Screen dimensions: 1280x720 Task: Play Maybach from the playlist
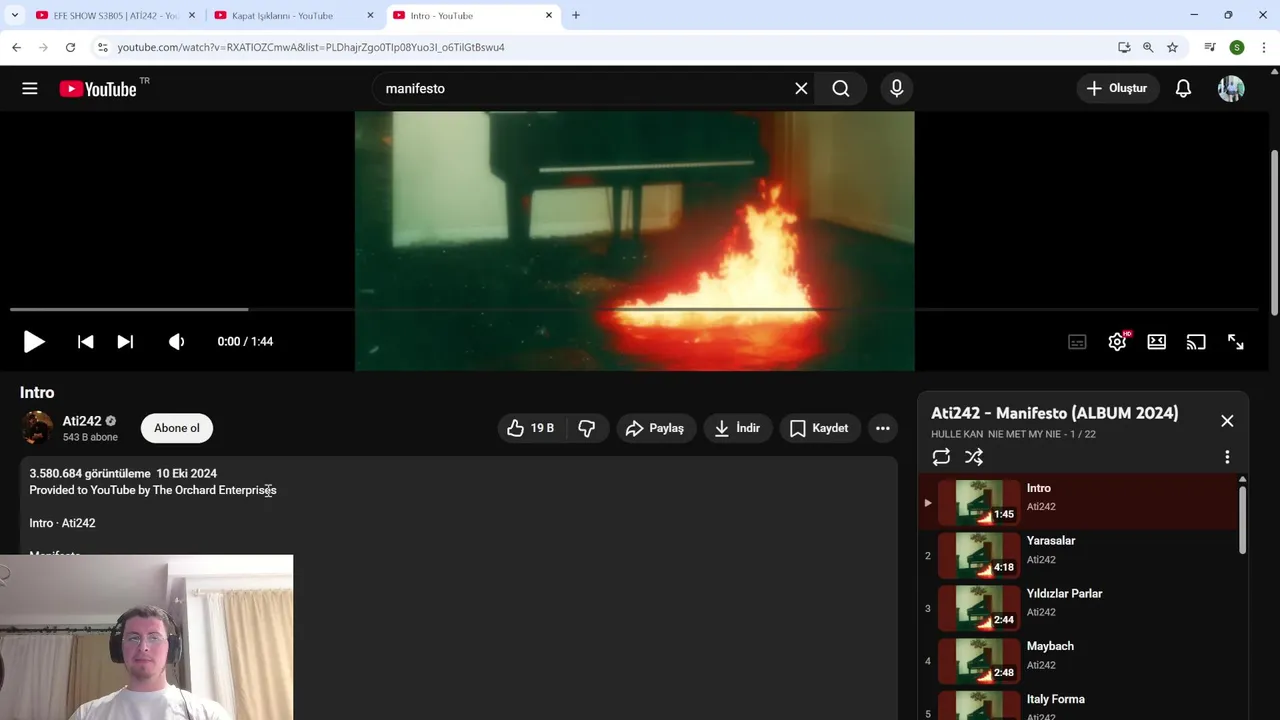tap(1078, 661)
